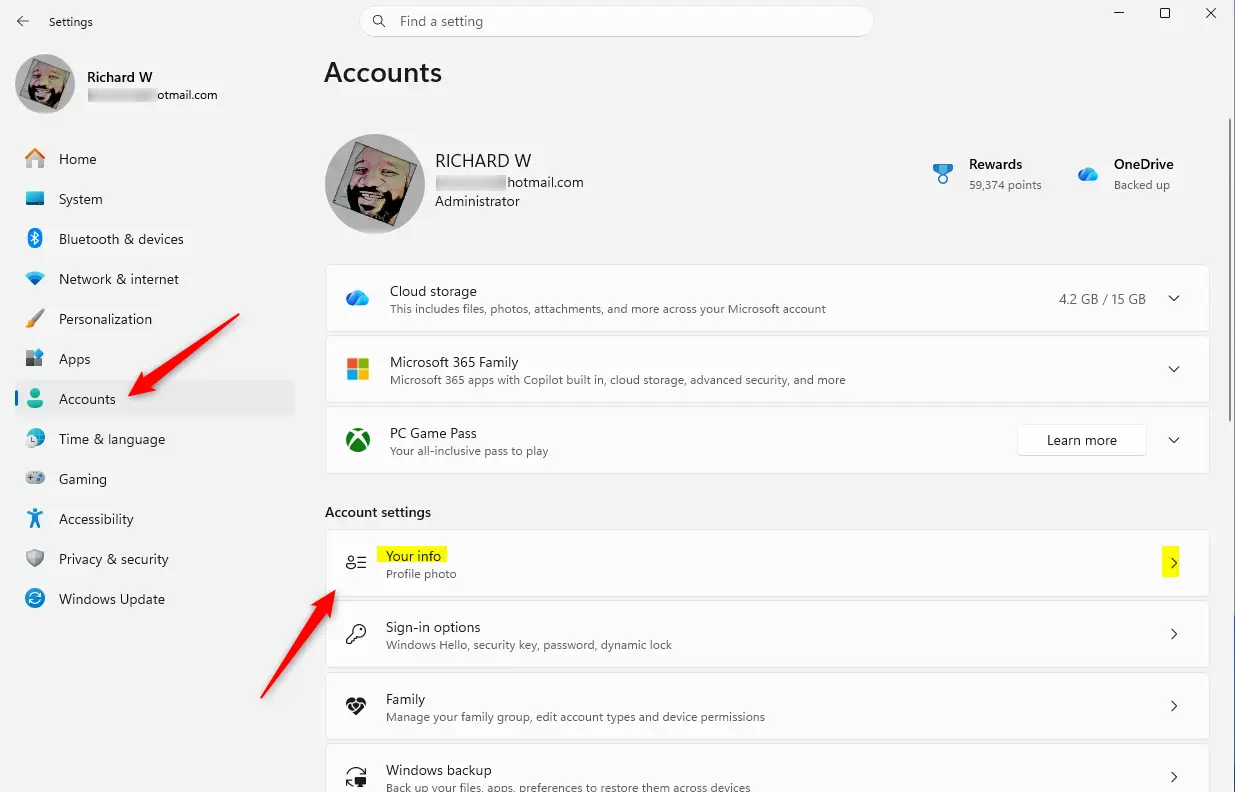Open Home in the sidebar
Image resolution: width=1235 pixels, height=792 pixels.
point(155,159)
